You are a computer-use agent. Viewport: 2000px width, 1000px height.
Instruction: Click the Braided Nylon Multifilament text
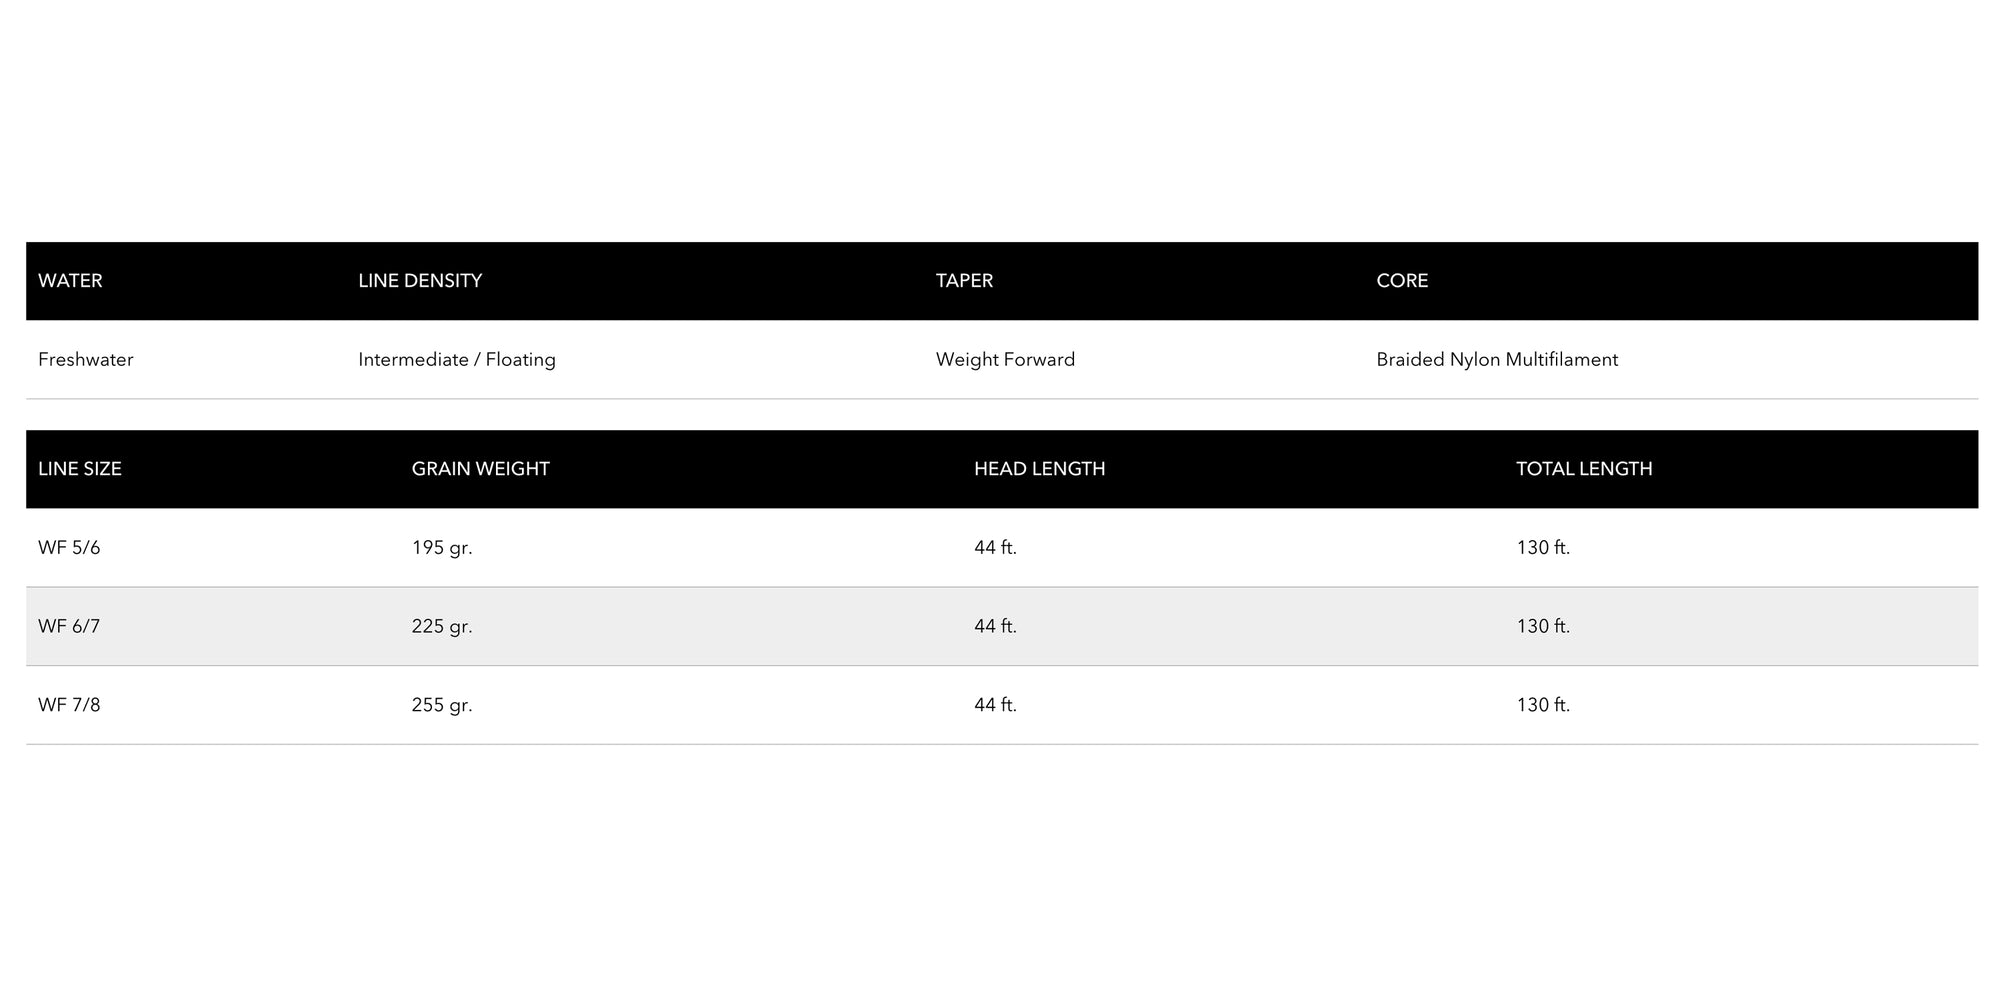pyautogui.click(x=1496, y=360)
